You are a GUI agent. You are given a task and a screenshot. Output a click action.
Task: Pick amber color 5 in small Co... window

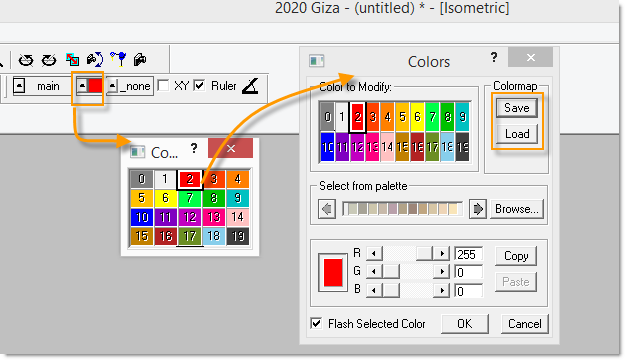coord(142,198)
